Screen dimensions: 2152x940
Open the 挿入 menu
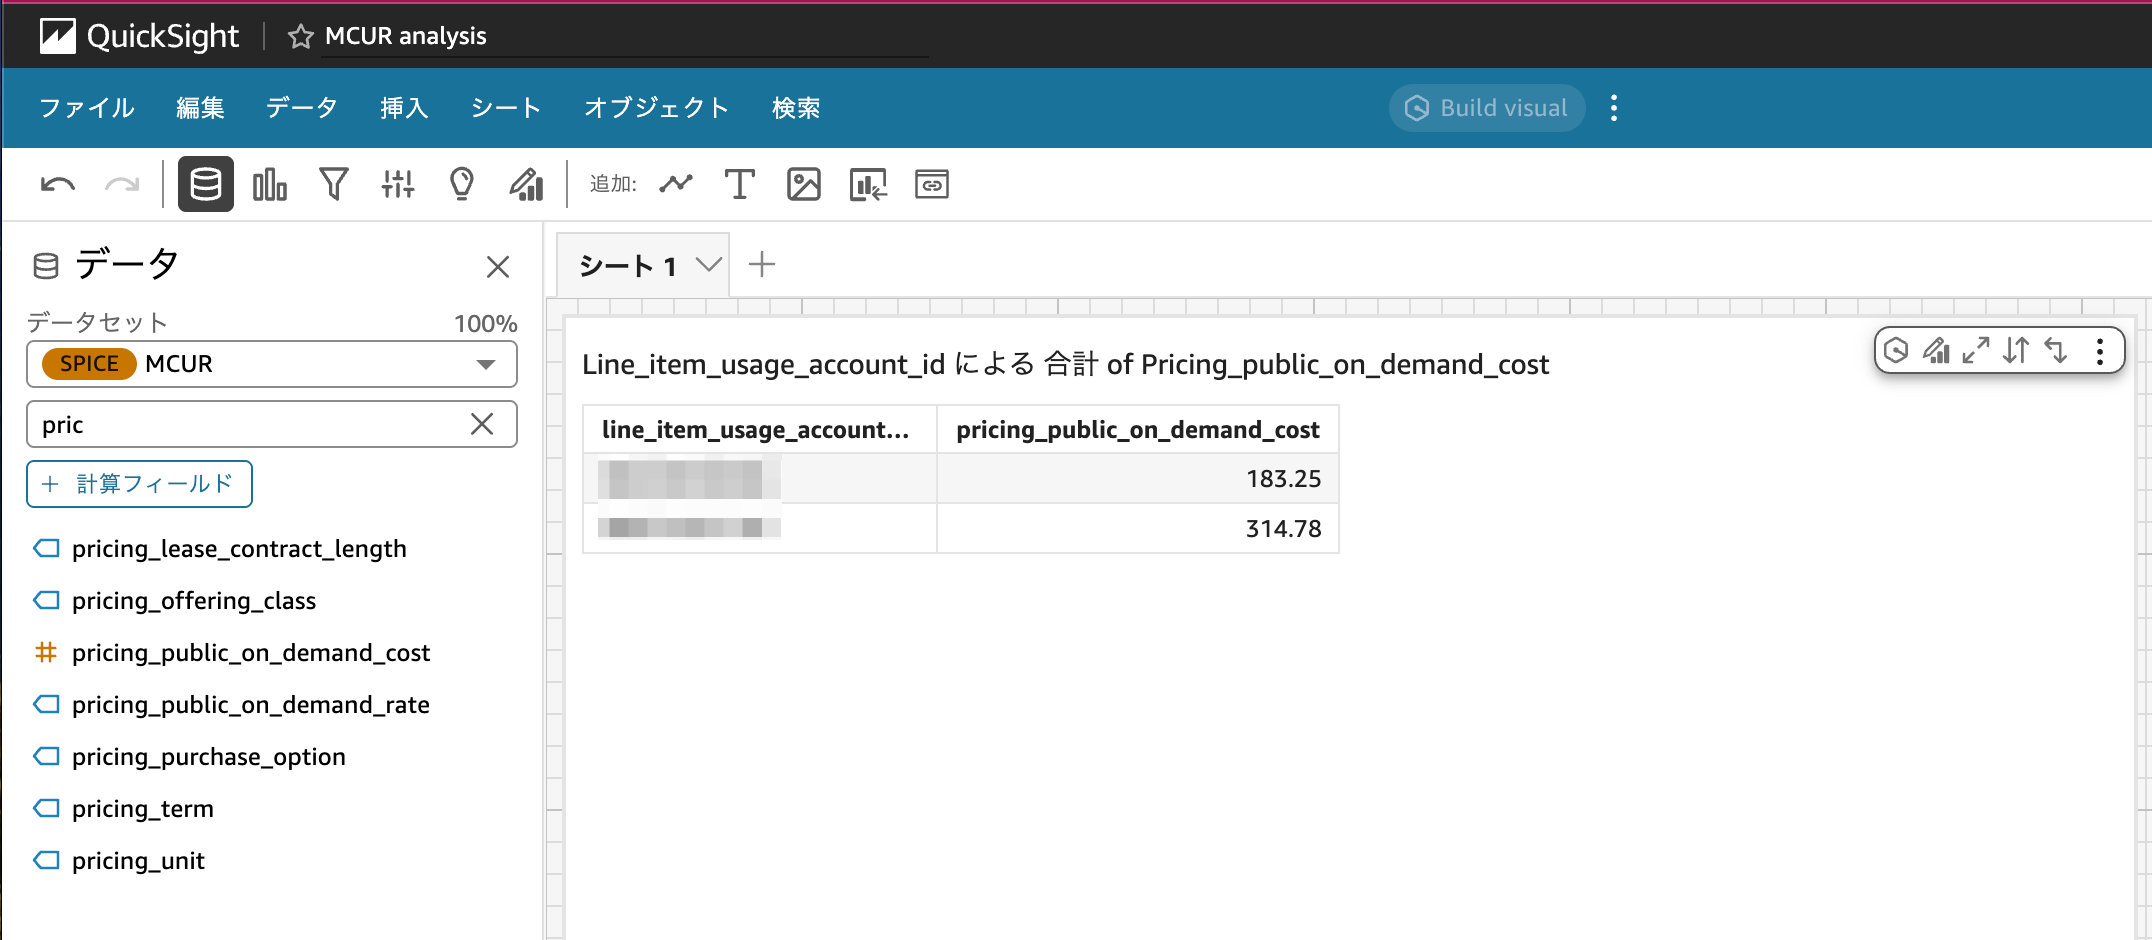[404, 108]
